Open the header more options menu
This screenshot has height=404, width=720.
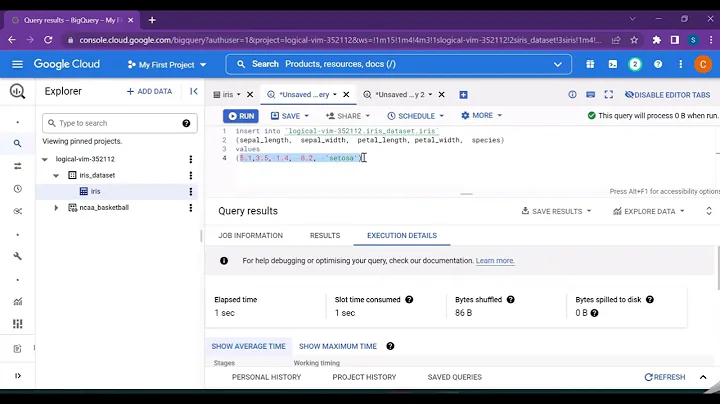tap(681, 64)
